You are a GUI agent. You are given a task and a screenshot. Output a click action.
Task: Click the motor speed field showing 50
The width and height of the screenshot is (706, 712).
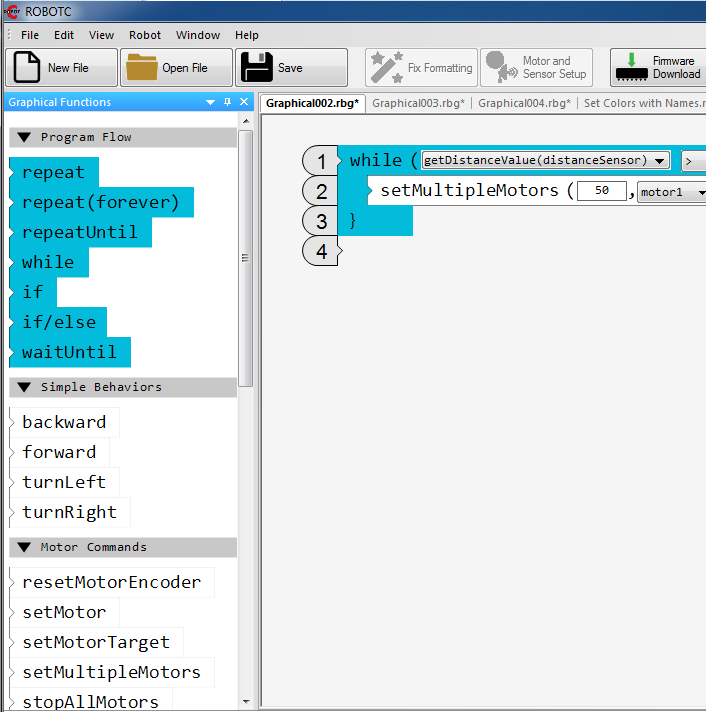[602, 190]
